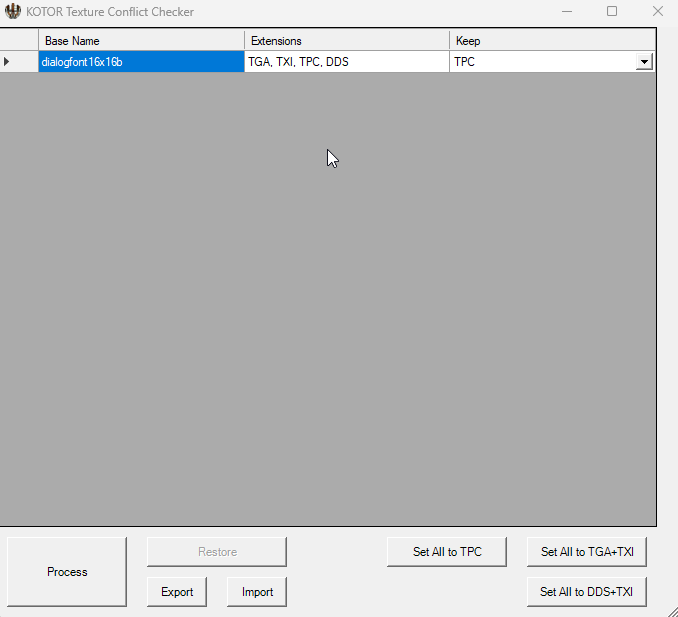Close the KOTOR Texture Conflict Checker window
678x617 pixels.
click(x=658, y=11)
